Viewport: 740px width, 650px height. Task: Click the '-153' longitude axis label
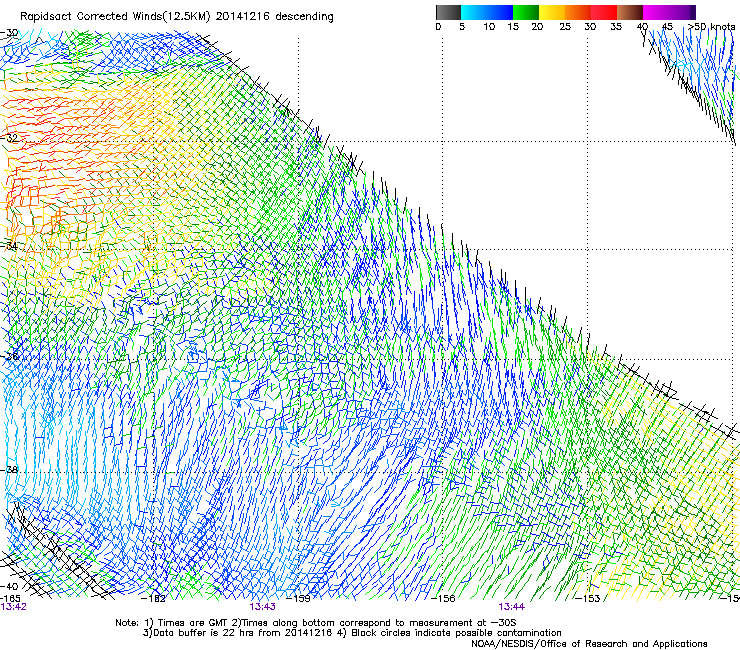point(588,599)
